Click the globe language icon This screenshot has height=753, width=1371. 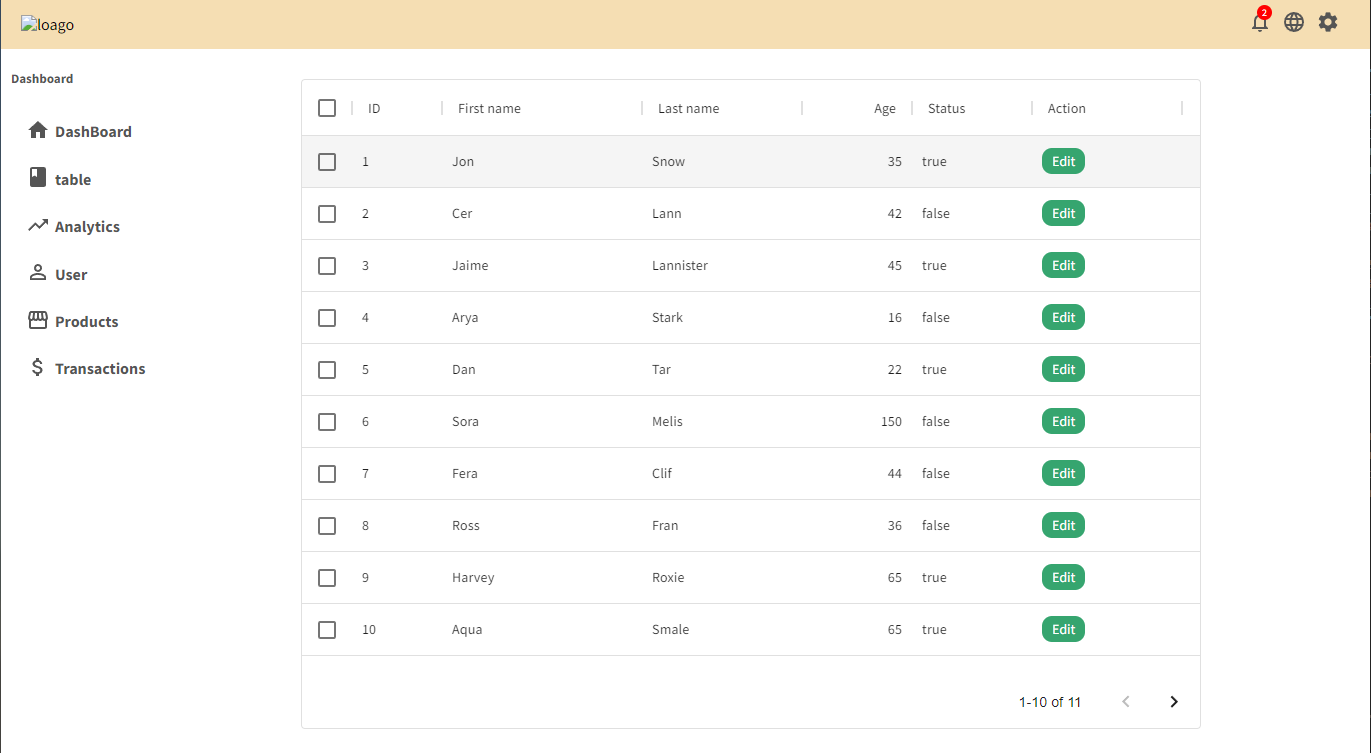1294,21
